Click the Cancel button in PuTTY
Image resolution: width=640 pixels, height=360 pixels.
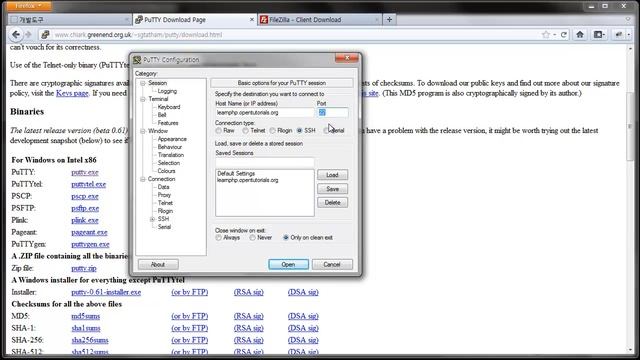tap(332, 264)
